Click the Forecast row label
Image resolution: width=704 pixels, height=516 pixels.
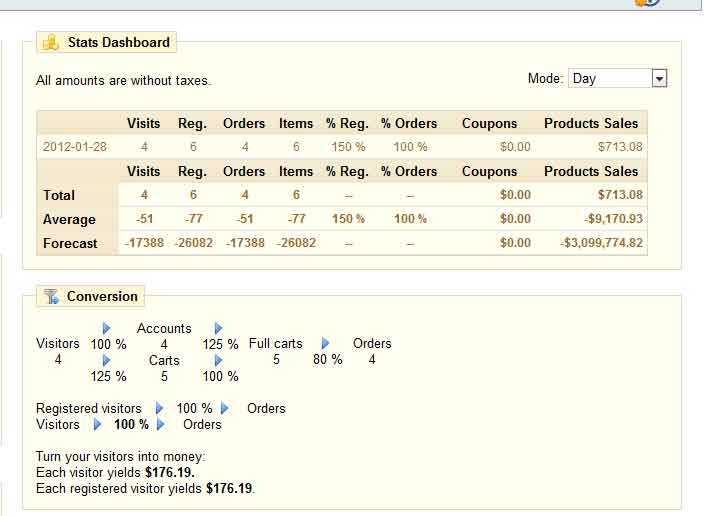pyautogui.click(x=70, y=243)
